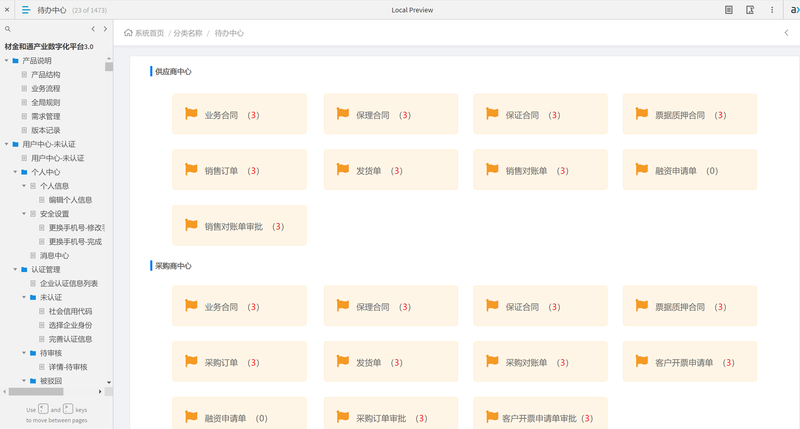This screenshot has width=800, height=429.
Task: Click flag icon on 销售订单 card
Action: 191,169
